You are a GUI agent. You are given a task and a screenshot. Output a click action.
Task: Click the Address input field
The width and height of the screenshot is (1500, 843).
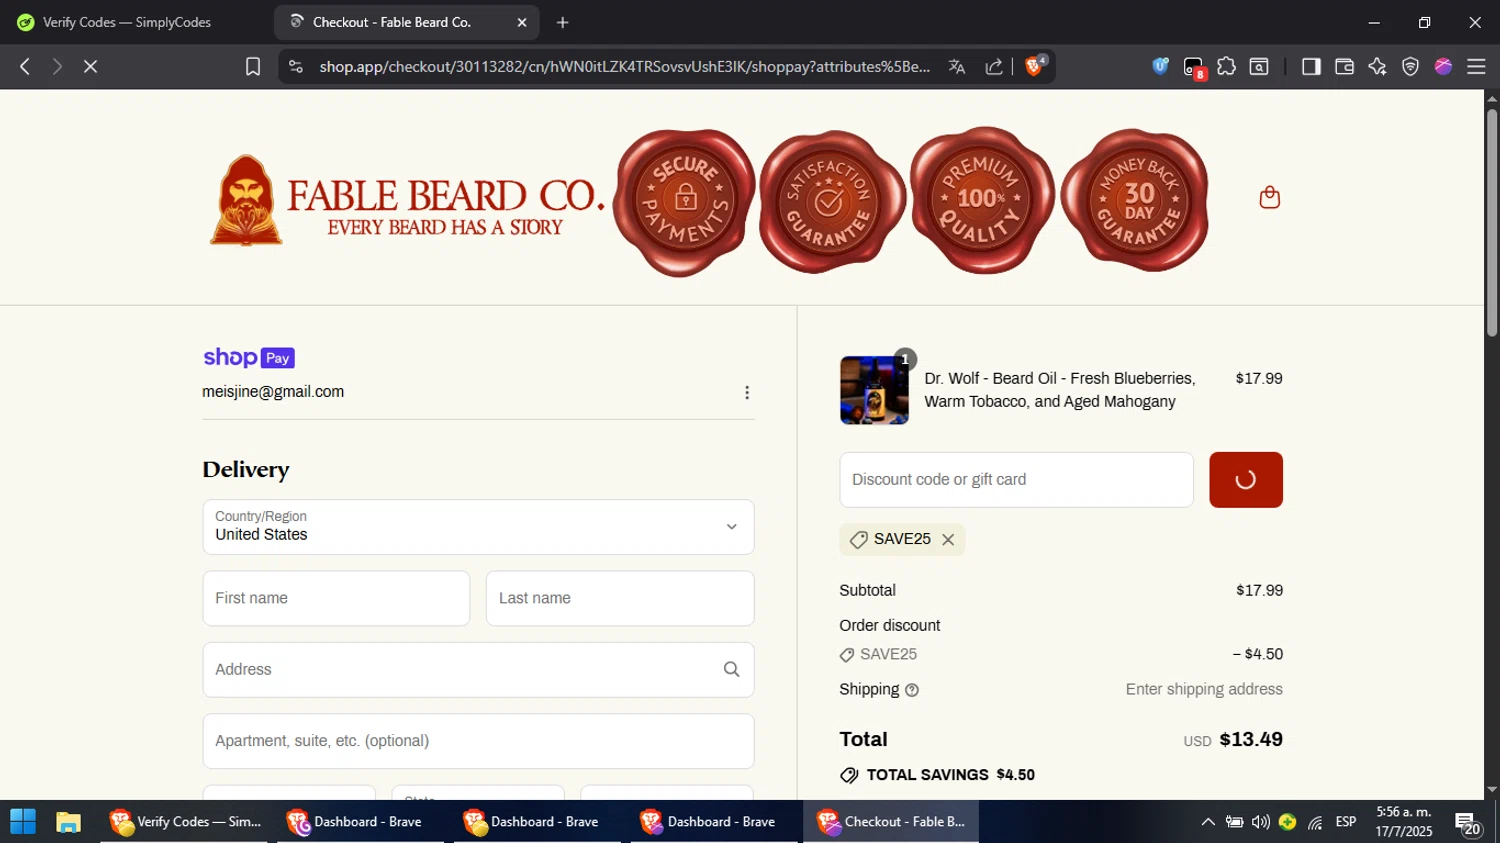click(x=478, y=670)
